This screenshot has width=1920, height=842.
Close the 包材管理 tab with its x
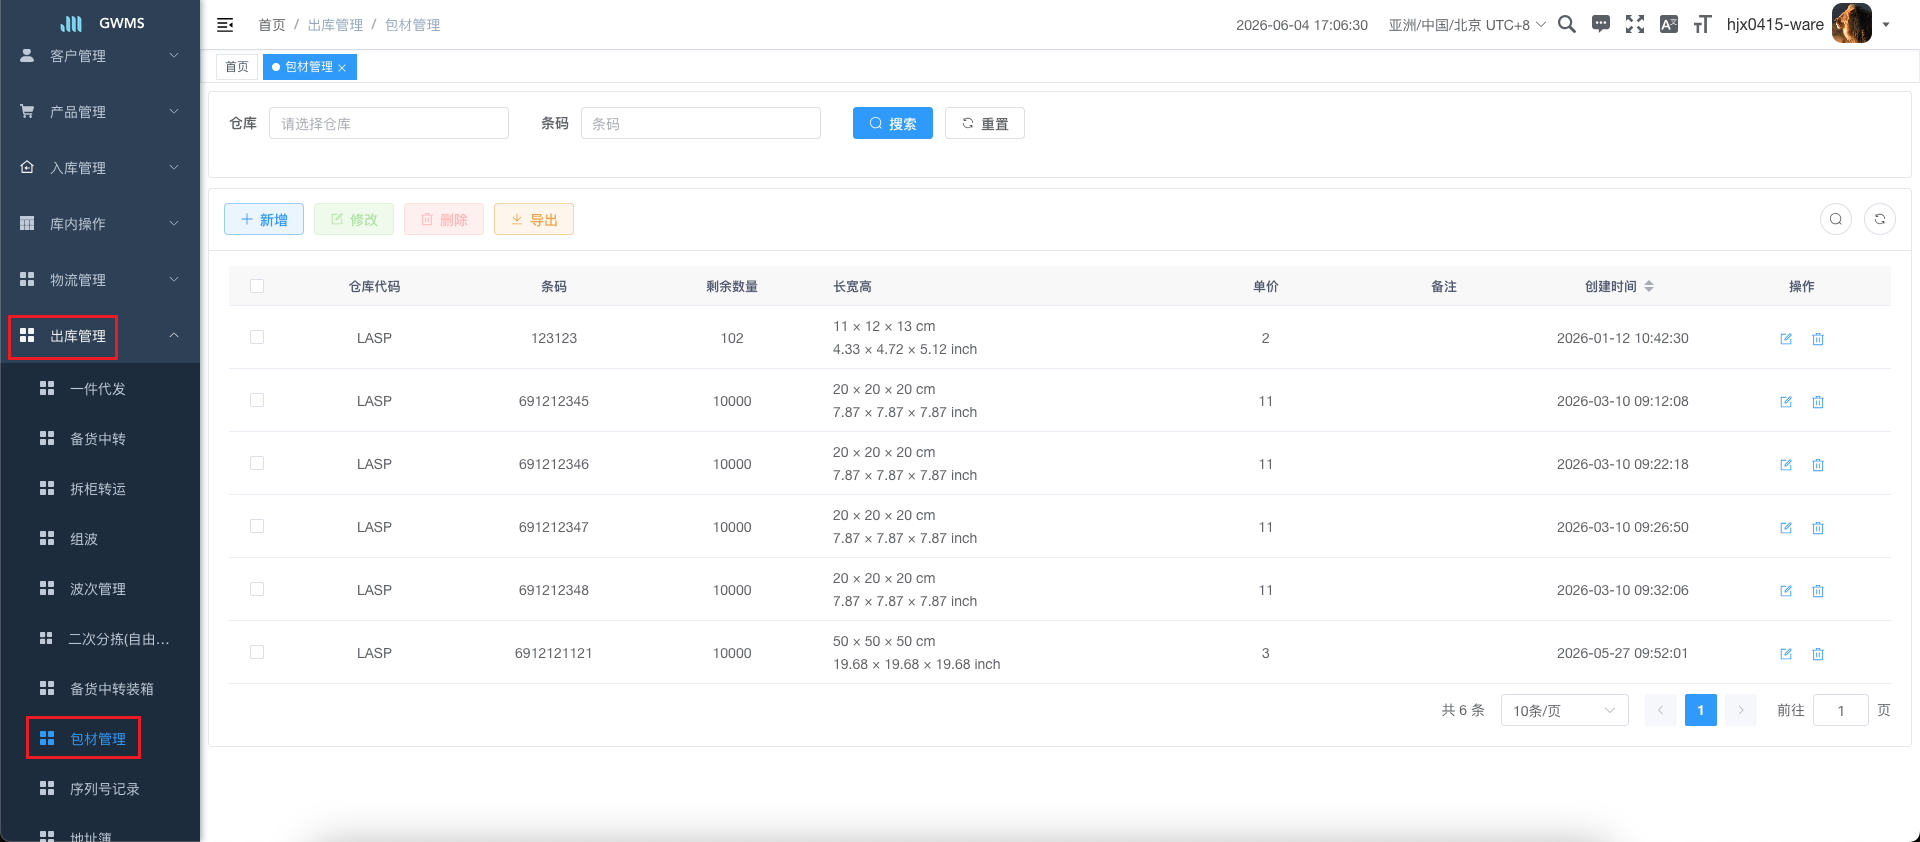pyautogui.click(x=342, y=68)
